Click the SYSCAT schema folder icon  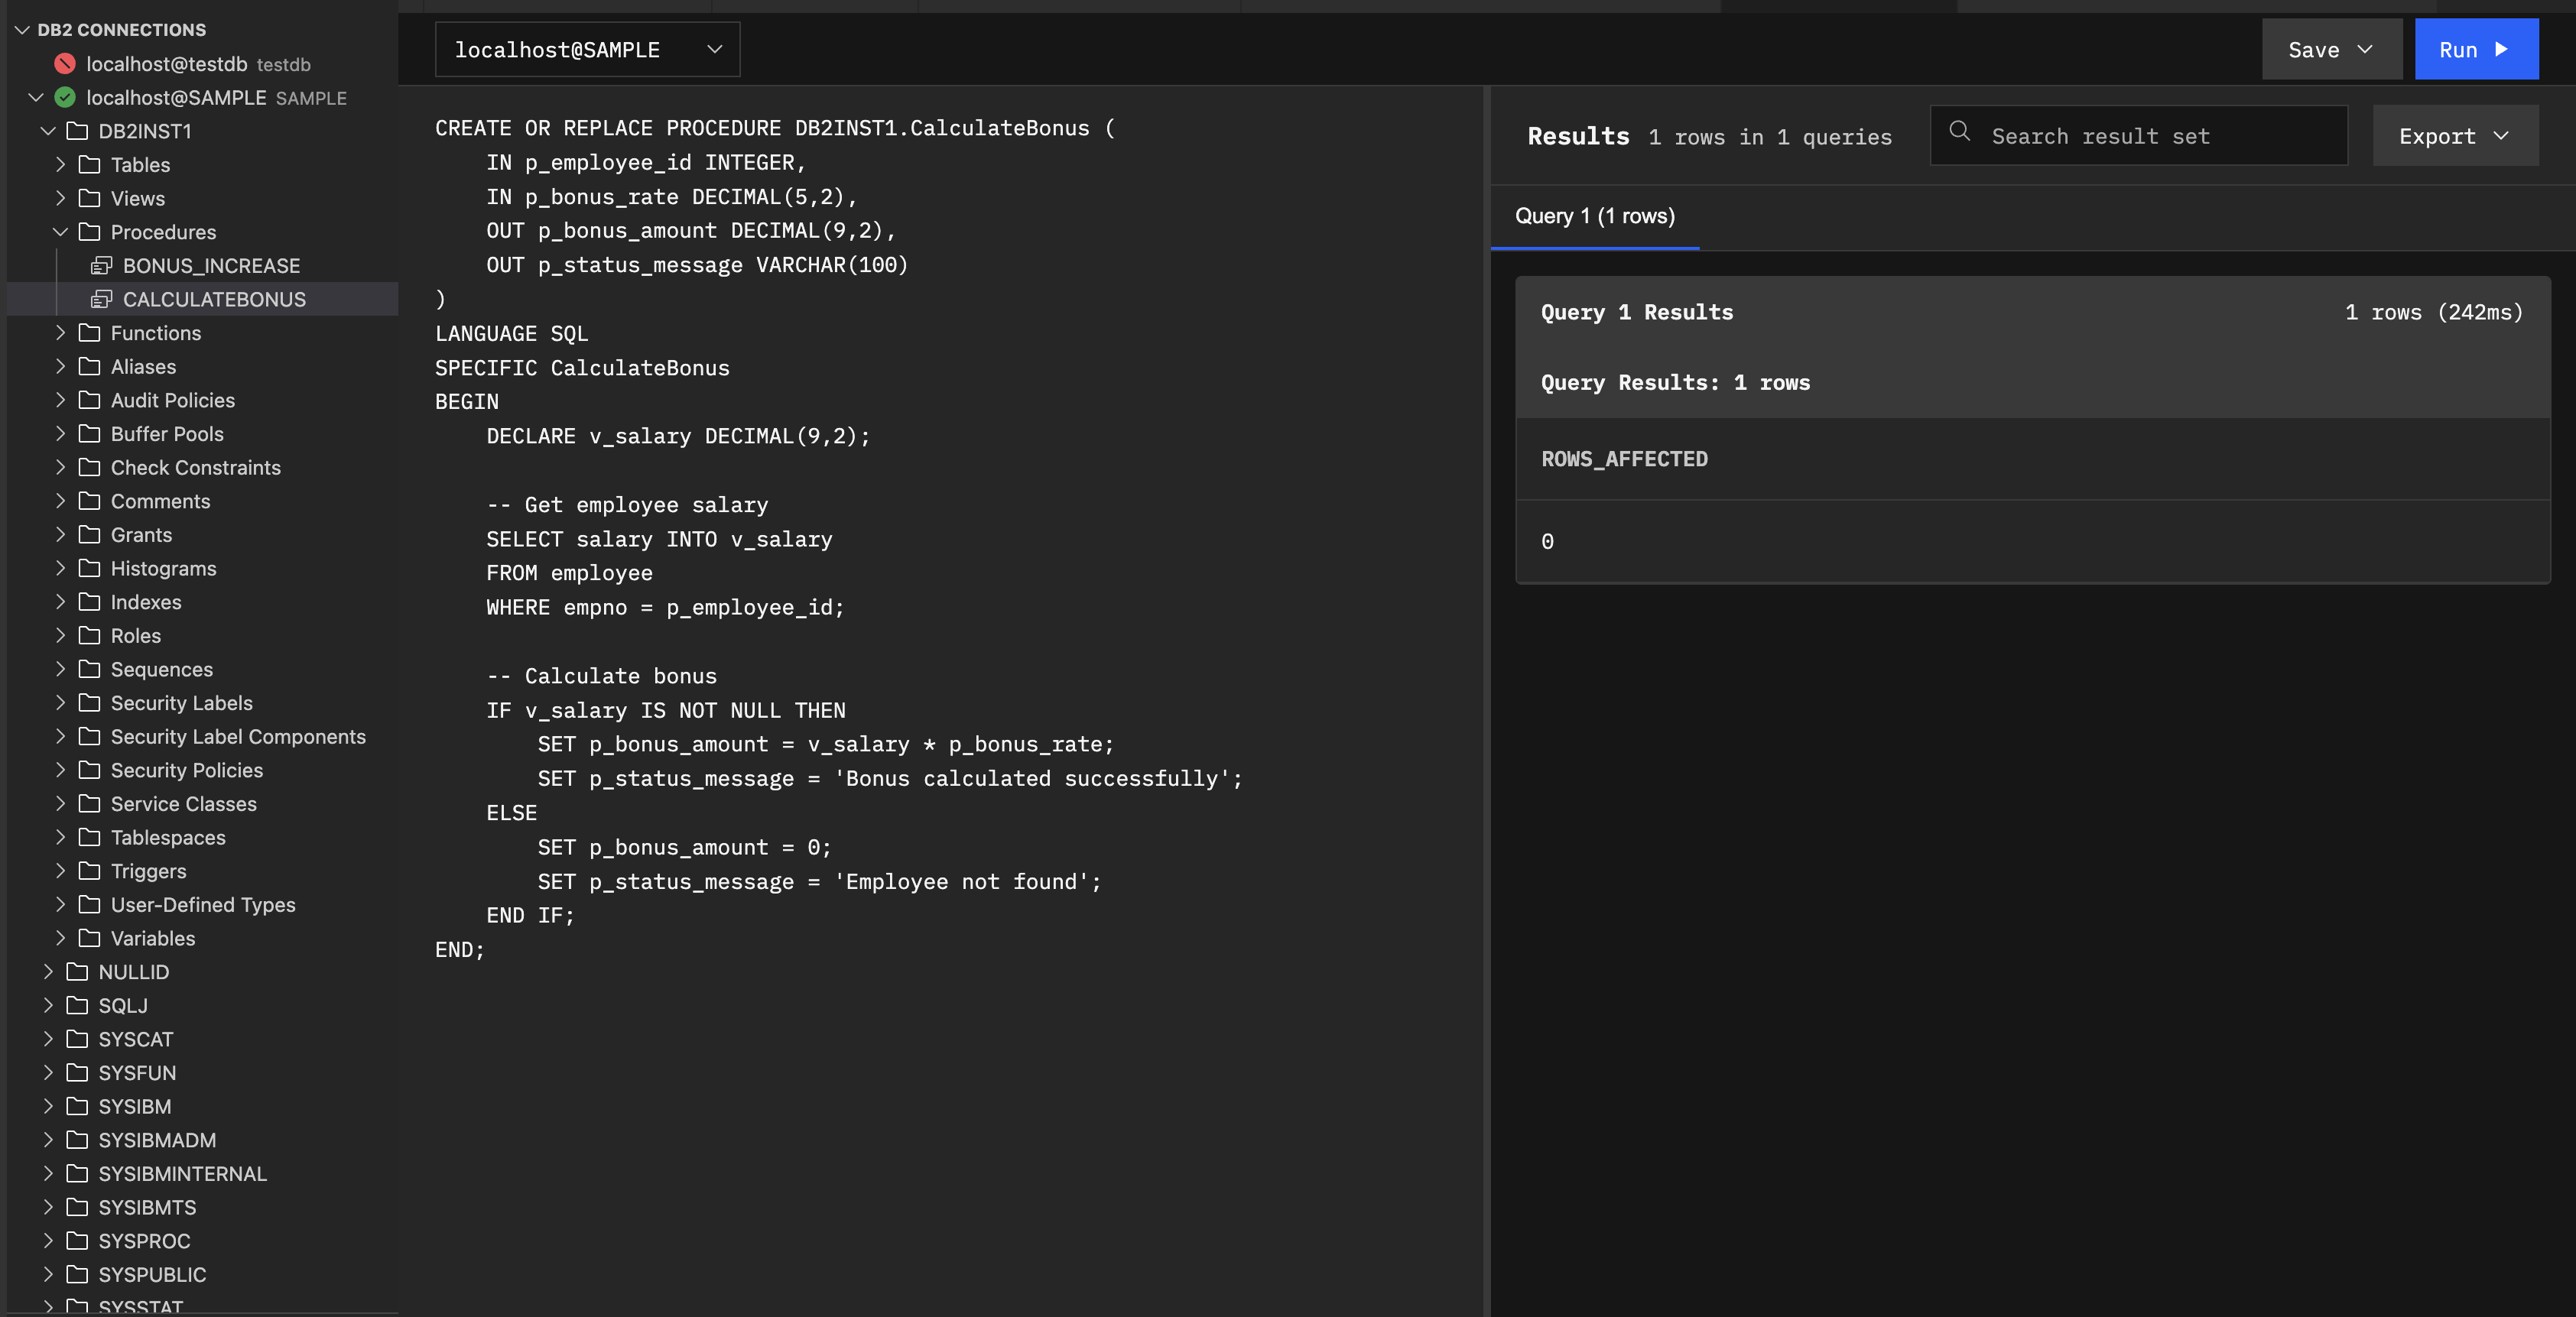(77, 1039)
